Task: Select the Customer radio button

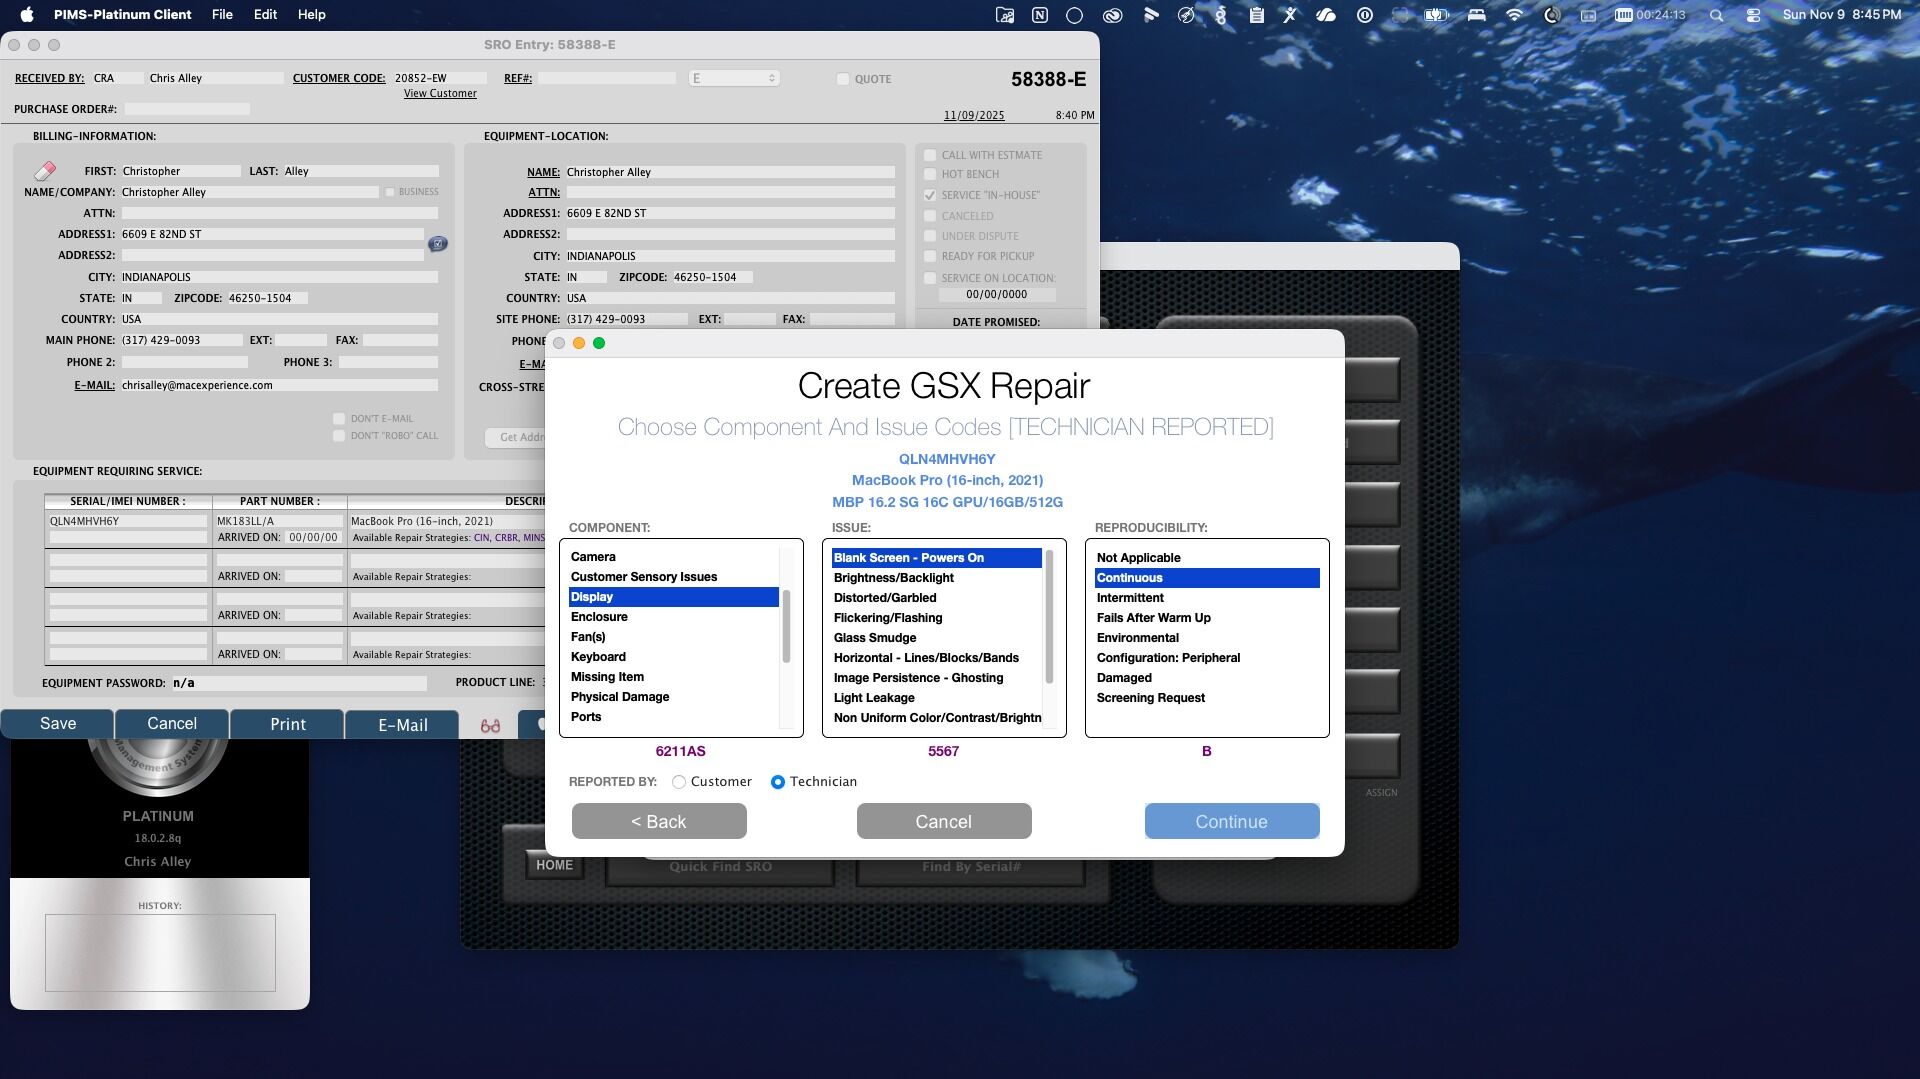Action: pyautogui.click(x=679, y=782)
